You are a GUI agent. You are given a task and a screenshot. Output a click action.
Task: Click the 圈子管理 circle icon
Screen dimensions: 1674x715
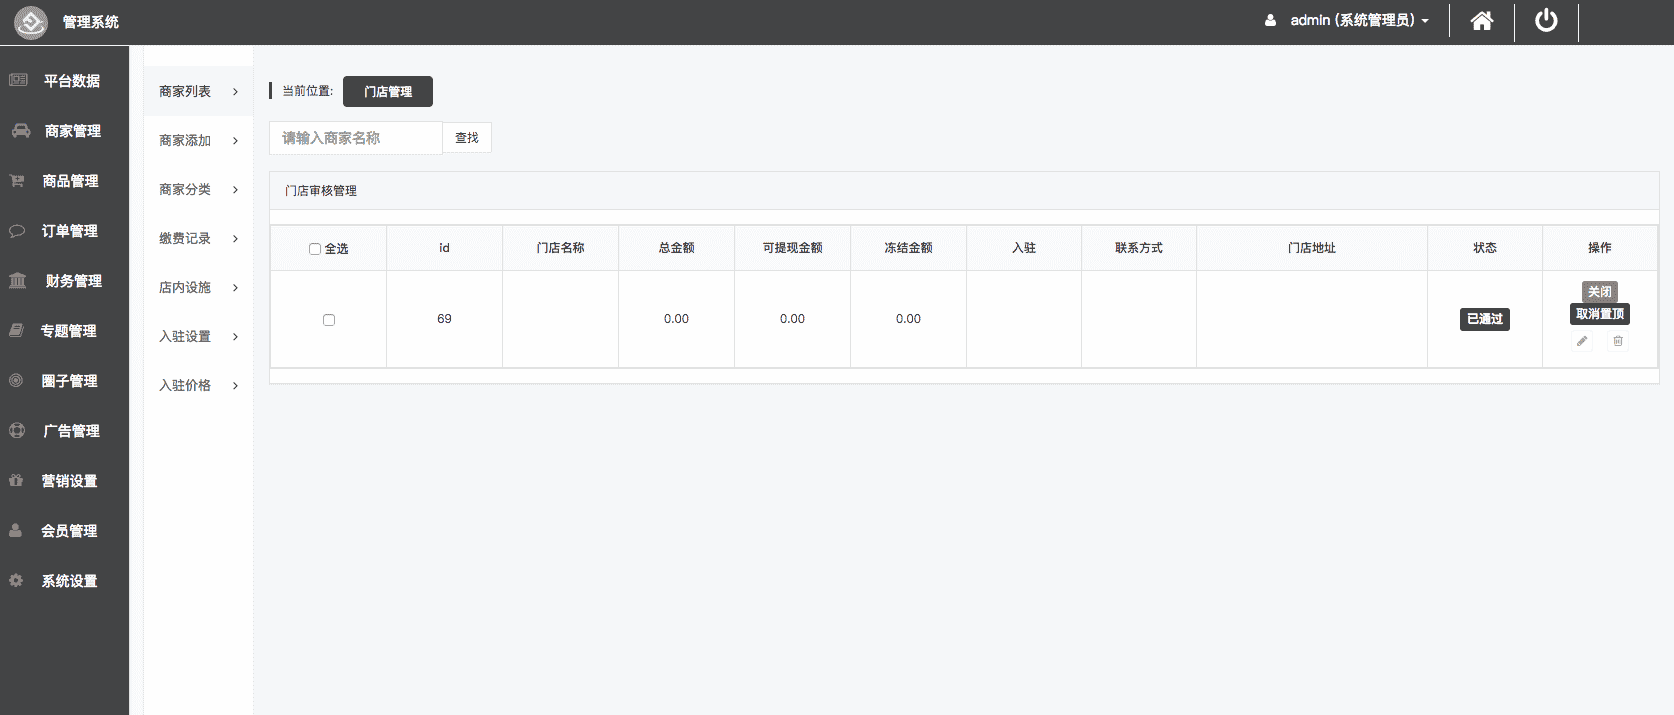coord(16,380)
